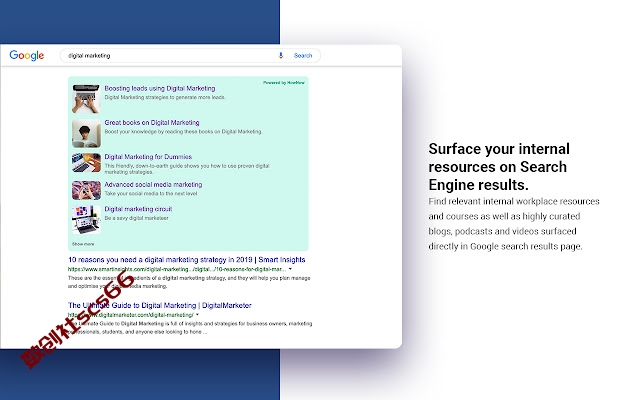
Task: Click the 'Powered by' label in the resources panel
Action: tap(284, 82)
